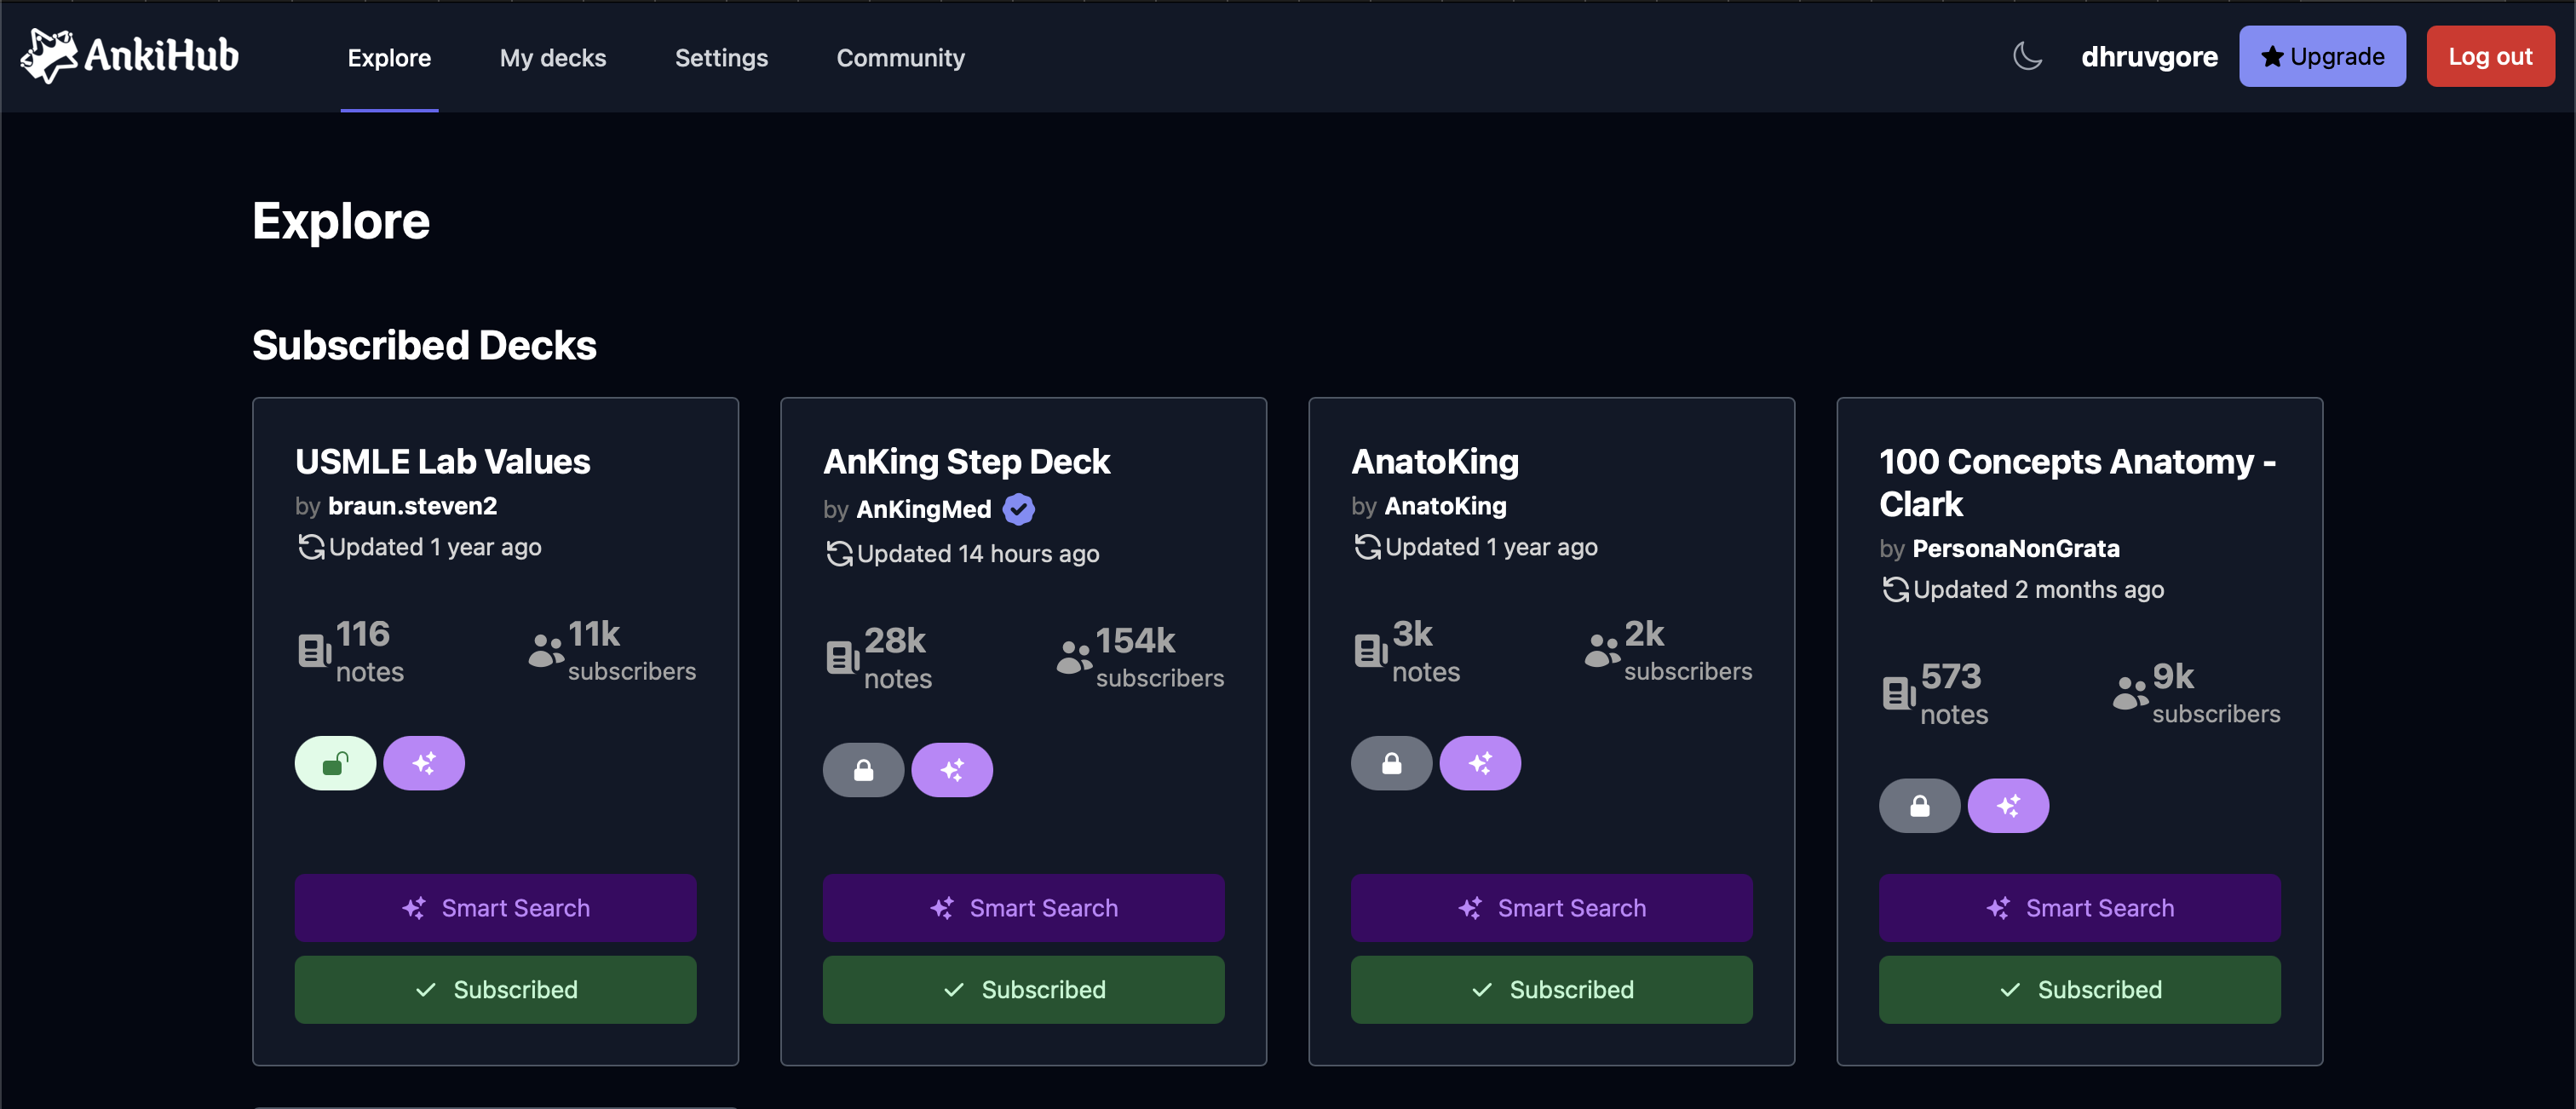Toggle dark mode moon icon
The height and width of the screenshot is (1109, 2576).
[x=2027, y=56]
